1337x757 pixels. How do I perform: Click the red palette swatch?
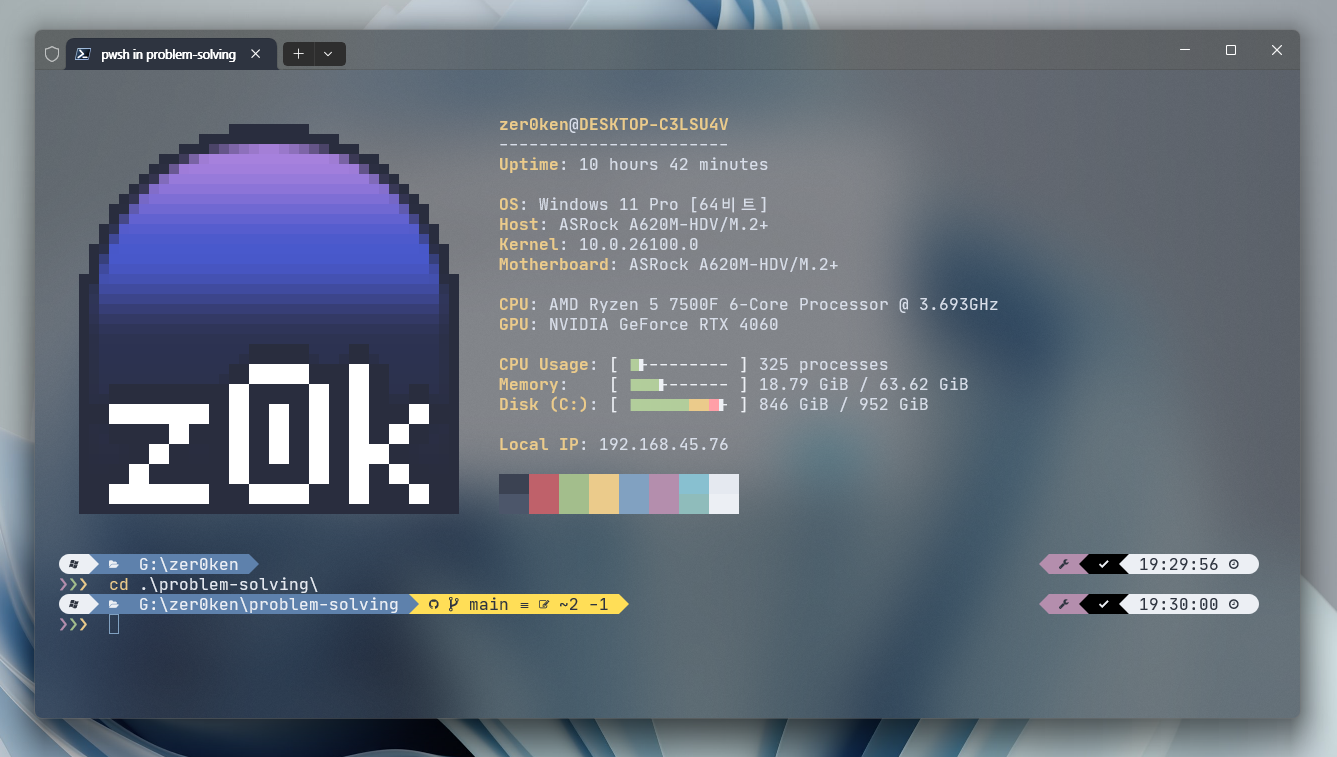(544, 494)
